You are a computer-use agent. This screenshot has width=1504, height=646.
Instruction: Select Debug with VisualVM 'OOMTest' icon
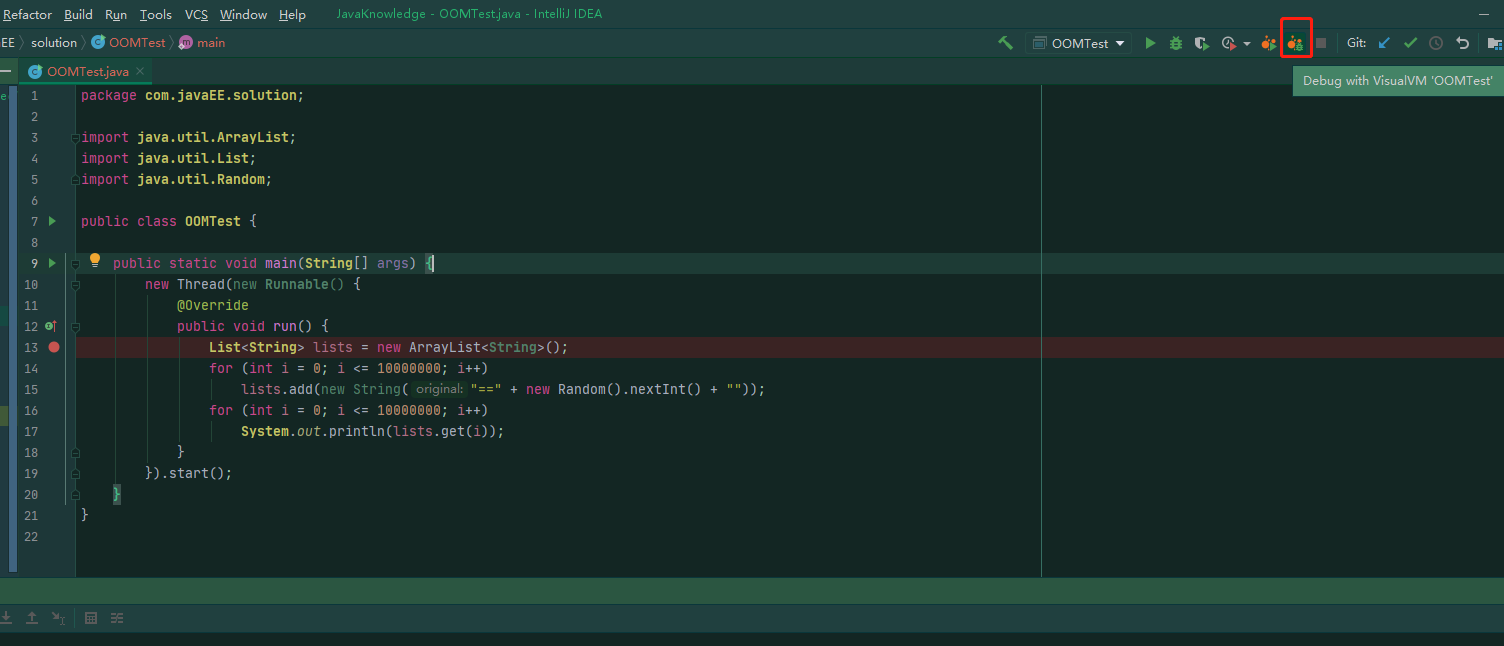coord(1295,42)
